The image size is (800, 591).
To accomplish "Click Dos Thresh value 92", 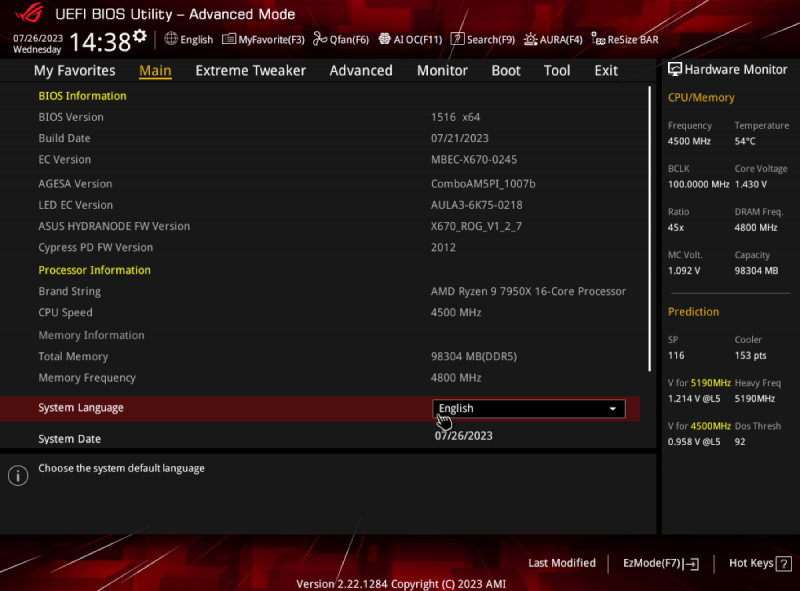I will (x=740, y=441).
